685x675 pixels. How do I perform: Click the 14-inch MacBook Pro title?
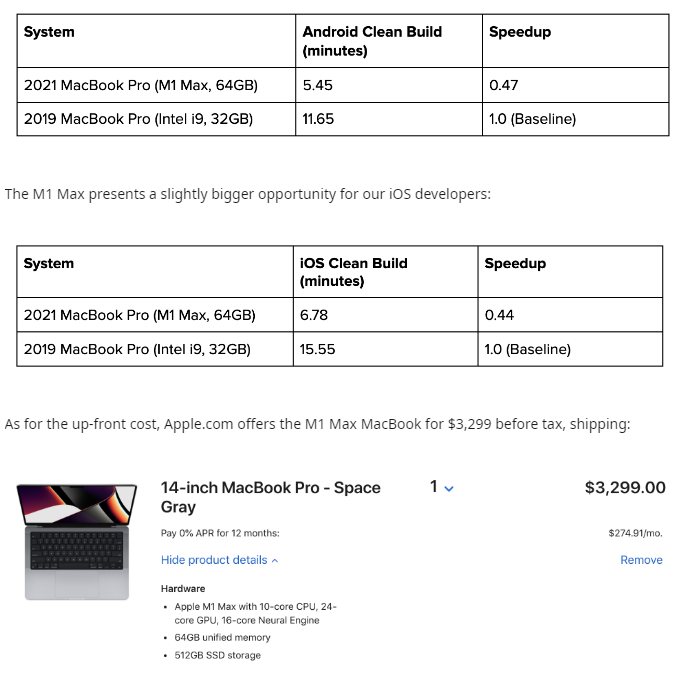click(x=270, y=497)
